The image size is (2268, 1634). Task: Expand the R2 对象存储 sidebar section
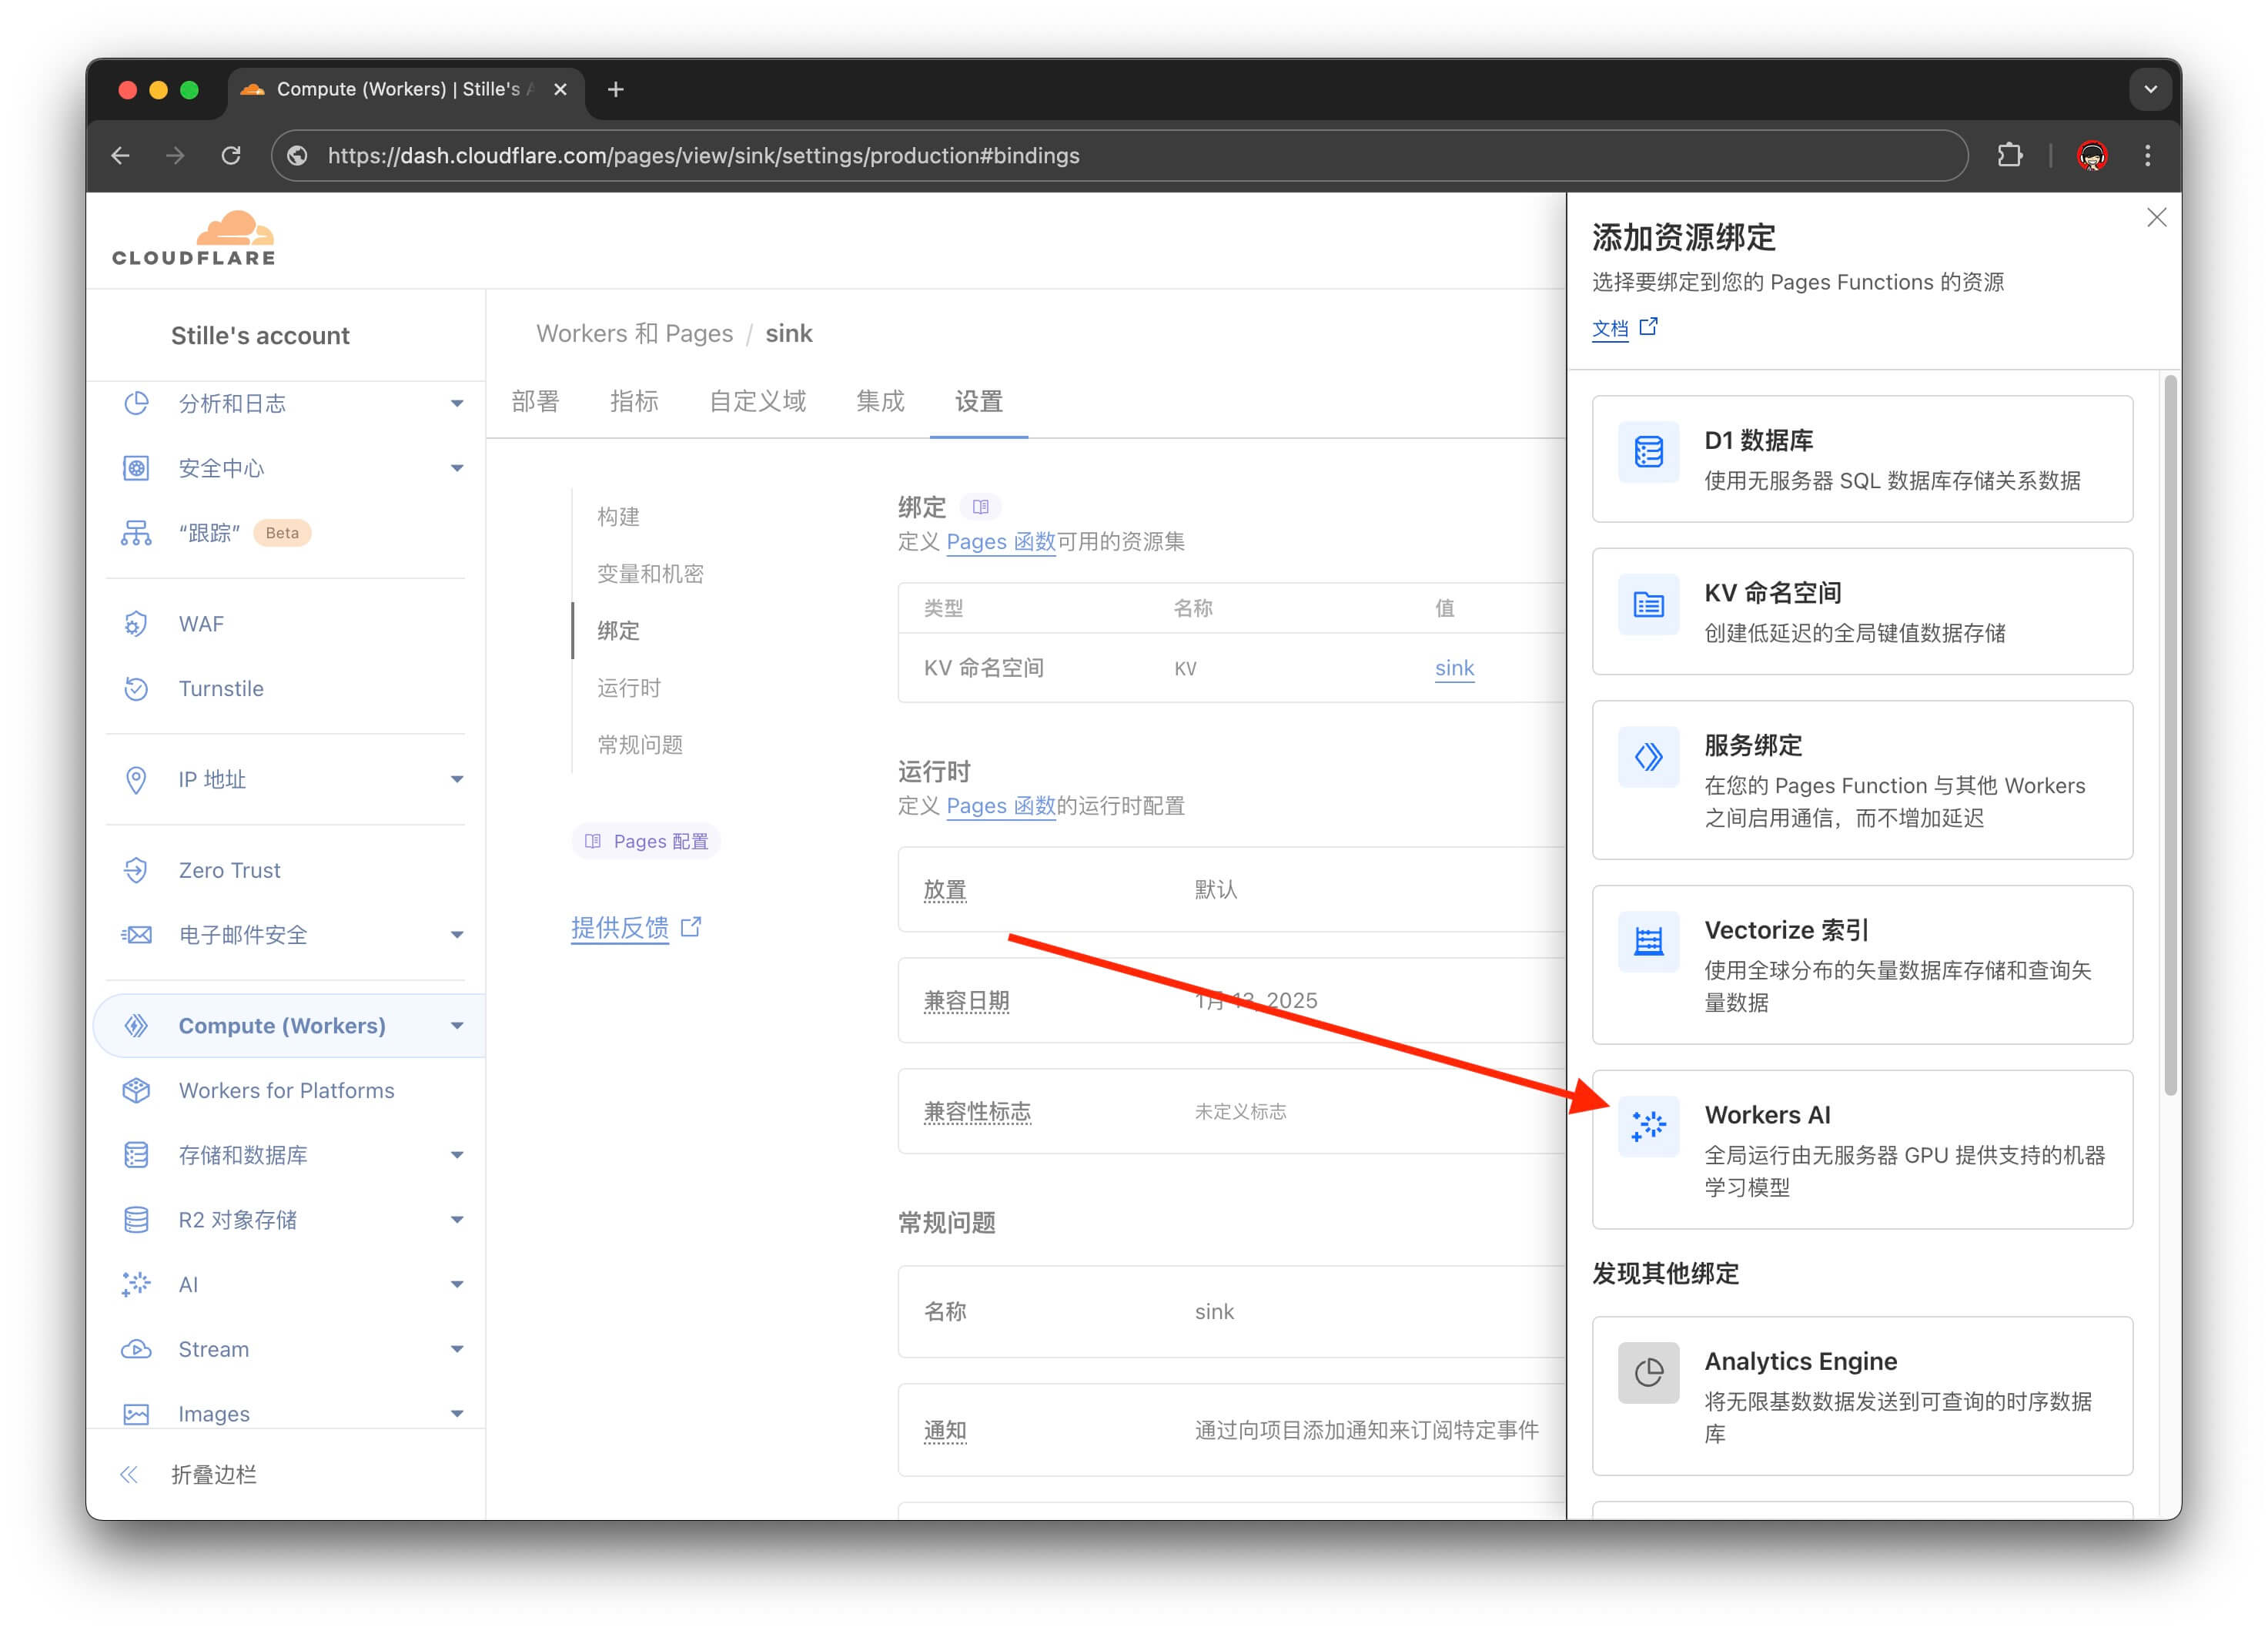coord(457,1220)
